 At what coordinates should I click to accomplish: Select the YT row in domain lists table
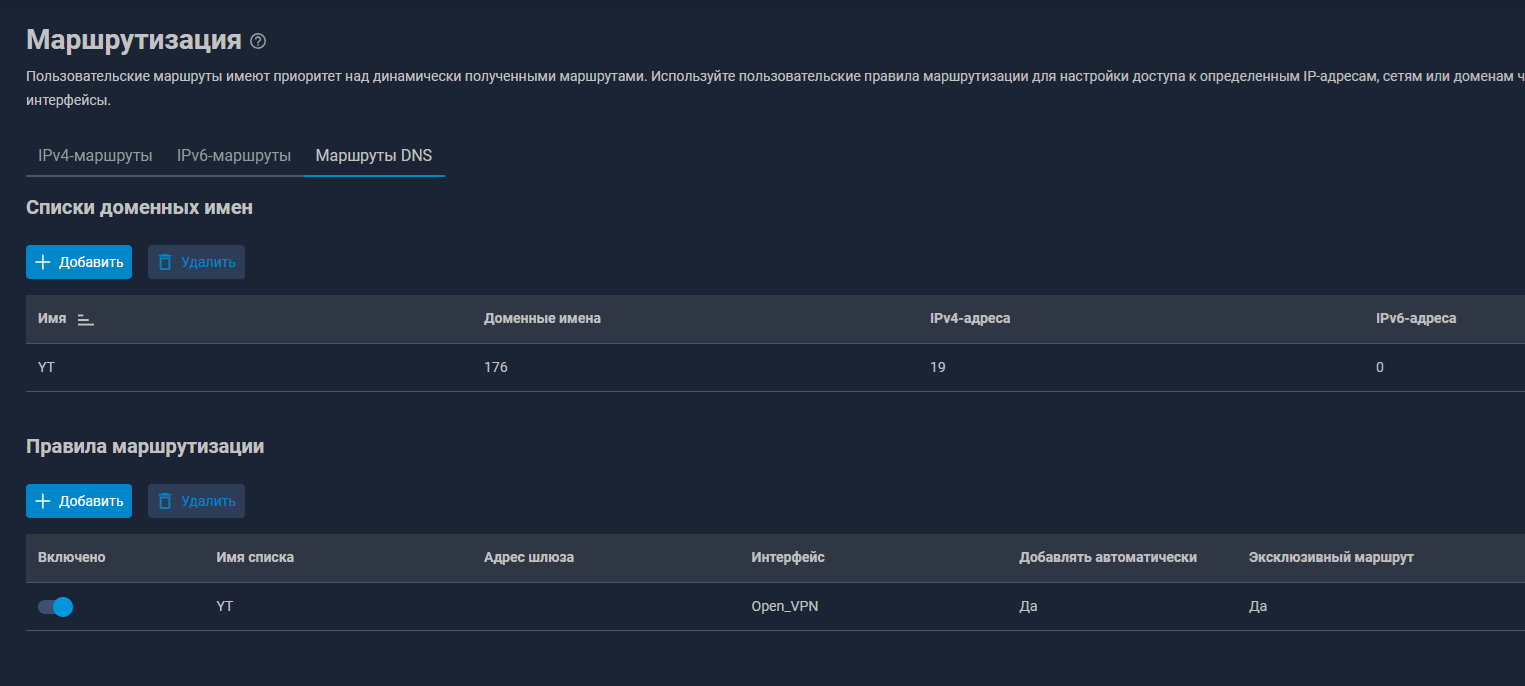point(46,367)
